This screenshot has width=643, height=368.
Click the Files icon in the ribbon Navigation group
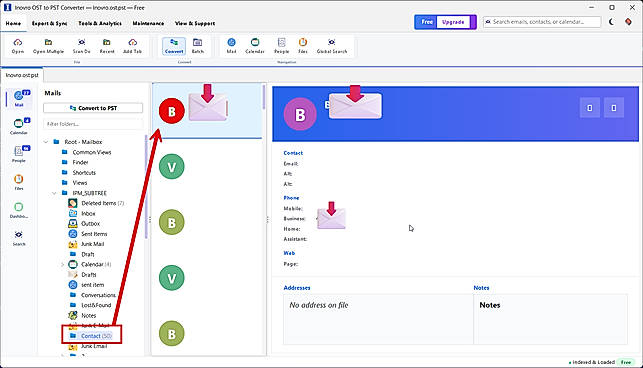click(303, 46)
